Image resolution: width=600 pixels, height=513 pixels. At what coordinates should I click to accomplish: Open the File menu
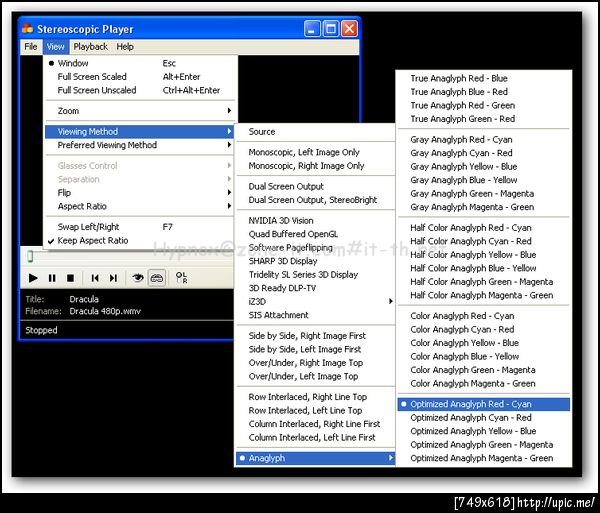click(x=31, y=47)
